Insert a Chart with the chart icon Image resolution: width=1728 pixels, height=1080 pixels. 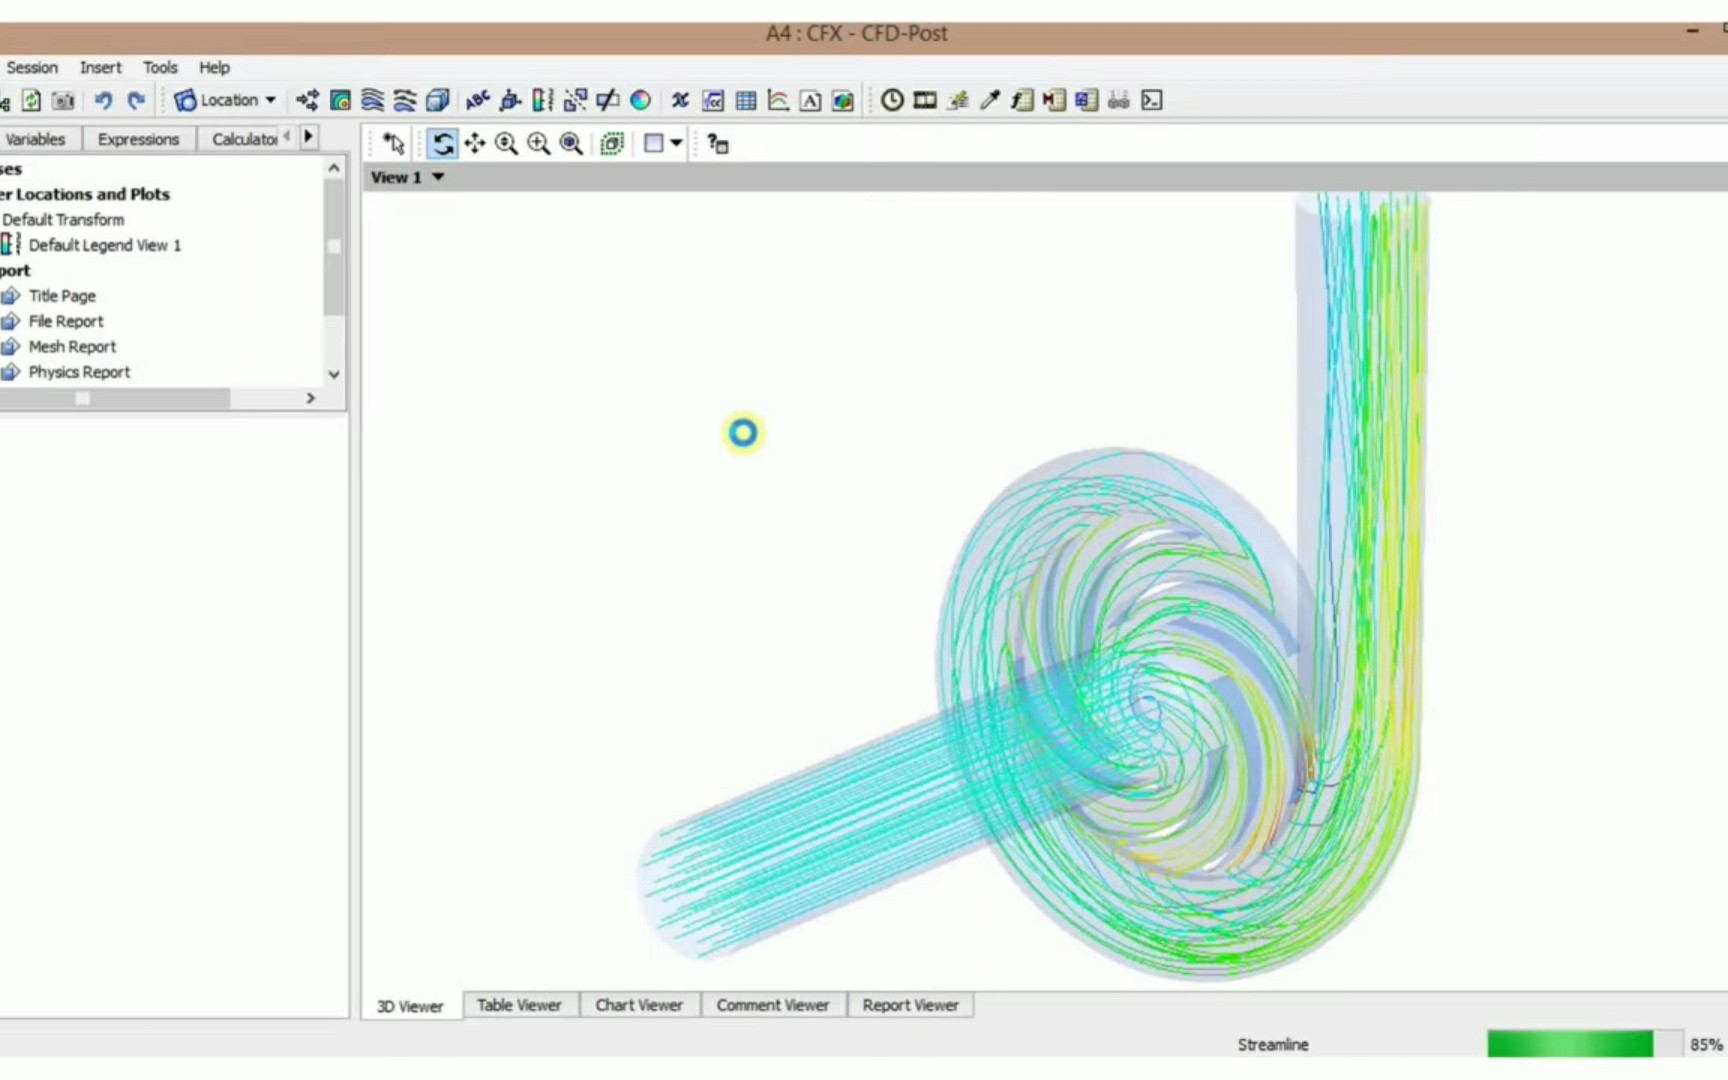(x=777, y=100)
